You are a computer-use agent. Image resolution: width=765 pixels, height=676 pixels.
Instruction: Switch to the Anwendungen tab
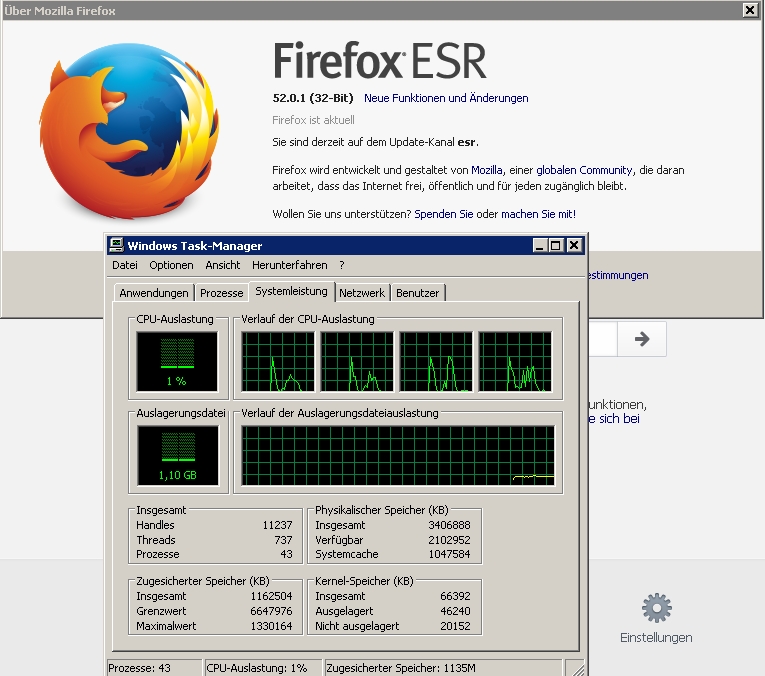point(154,293)
